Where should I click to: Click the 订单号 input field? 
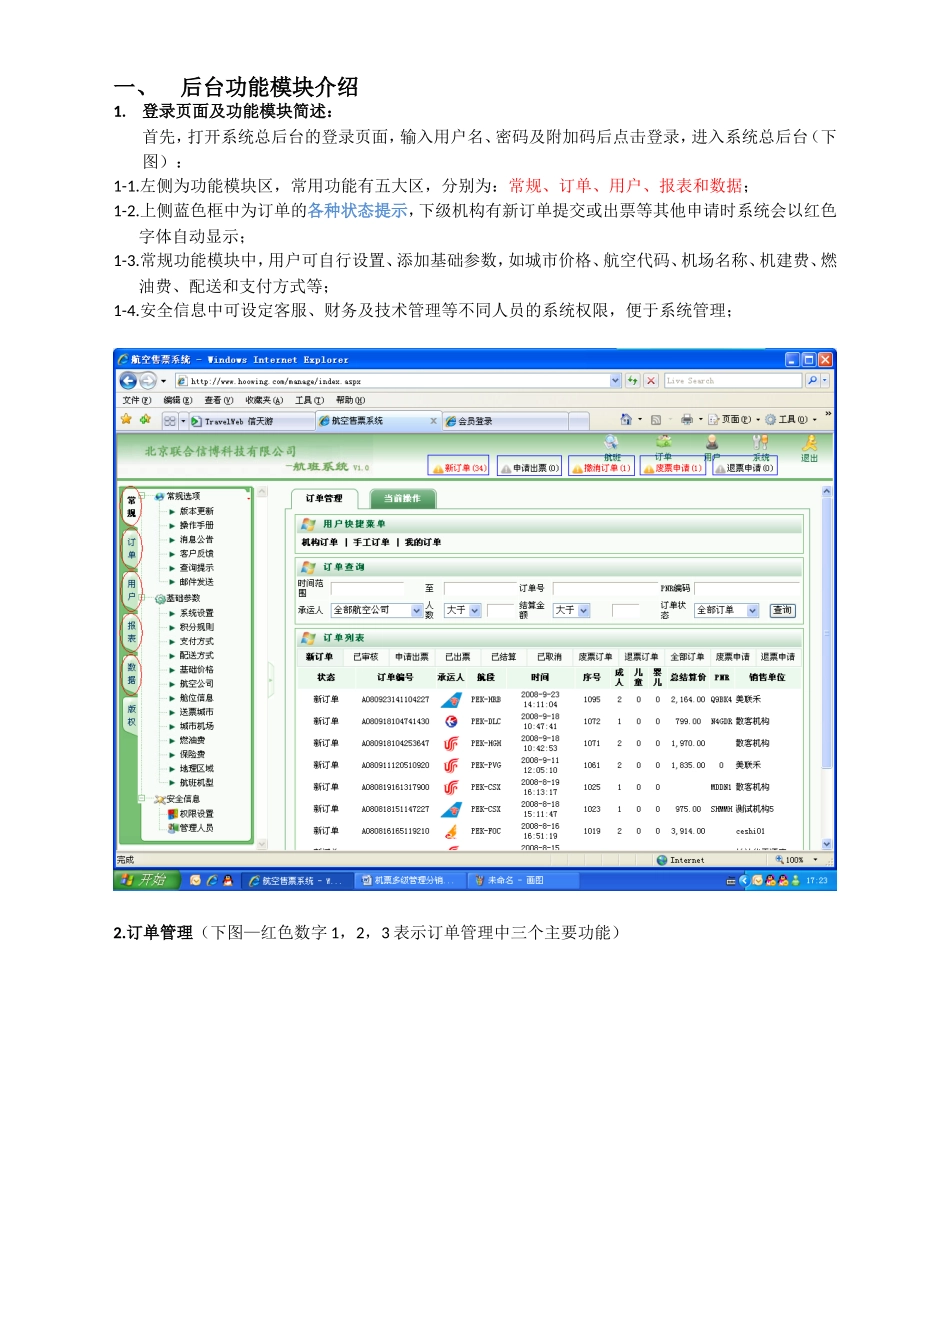604,589
